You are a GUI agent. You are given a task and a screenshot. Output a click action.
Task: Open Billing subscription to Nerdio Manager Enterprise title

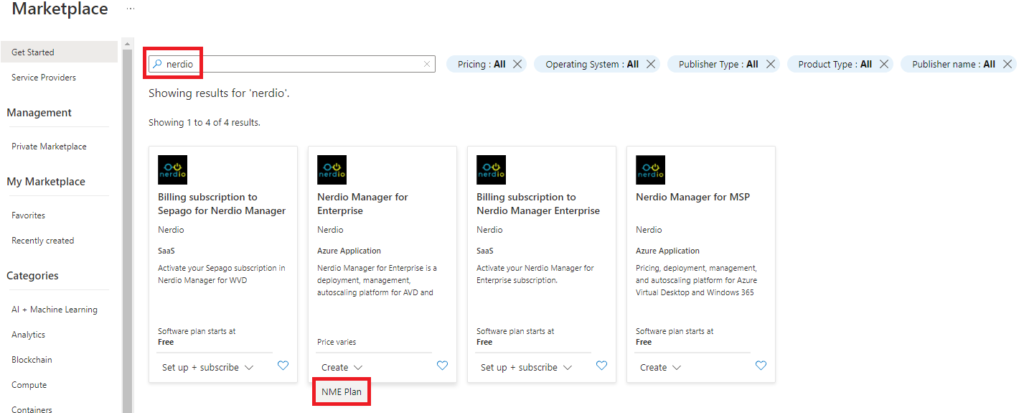point(538,204)
